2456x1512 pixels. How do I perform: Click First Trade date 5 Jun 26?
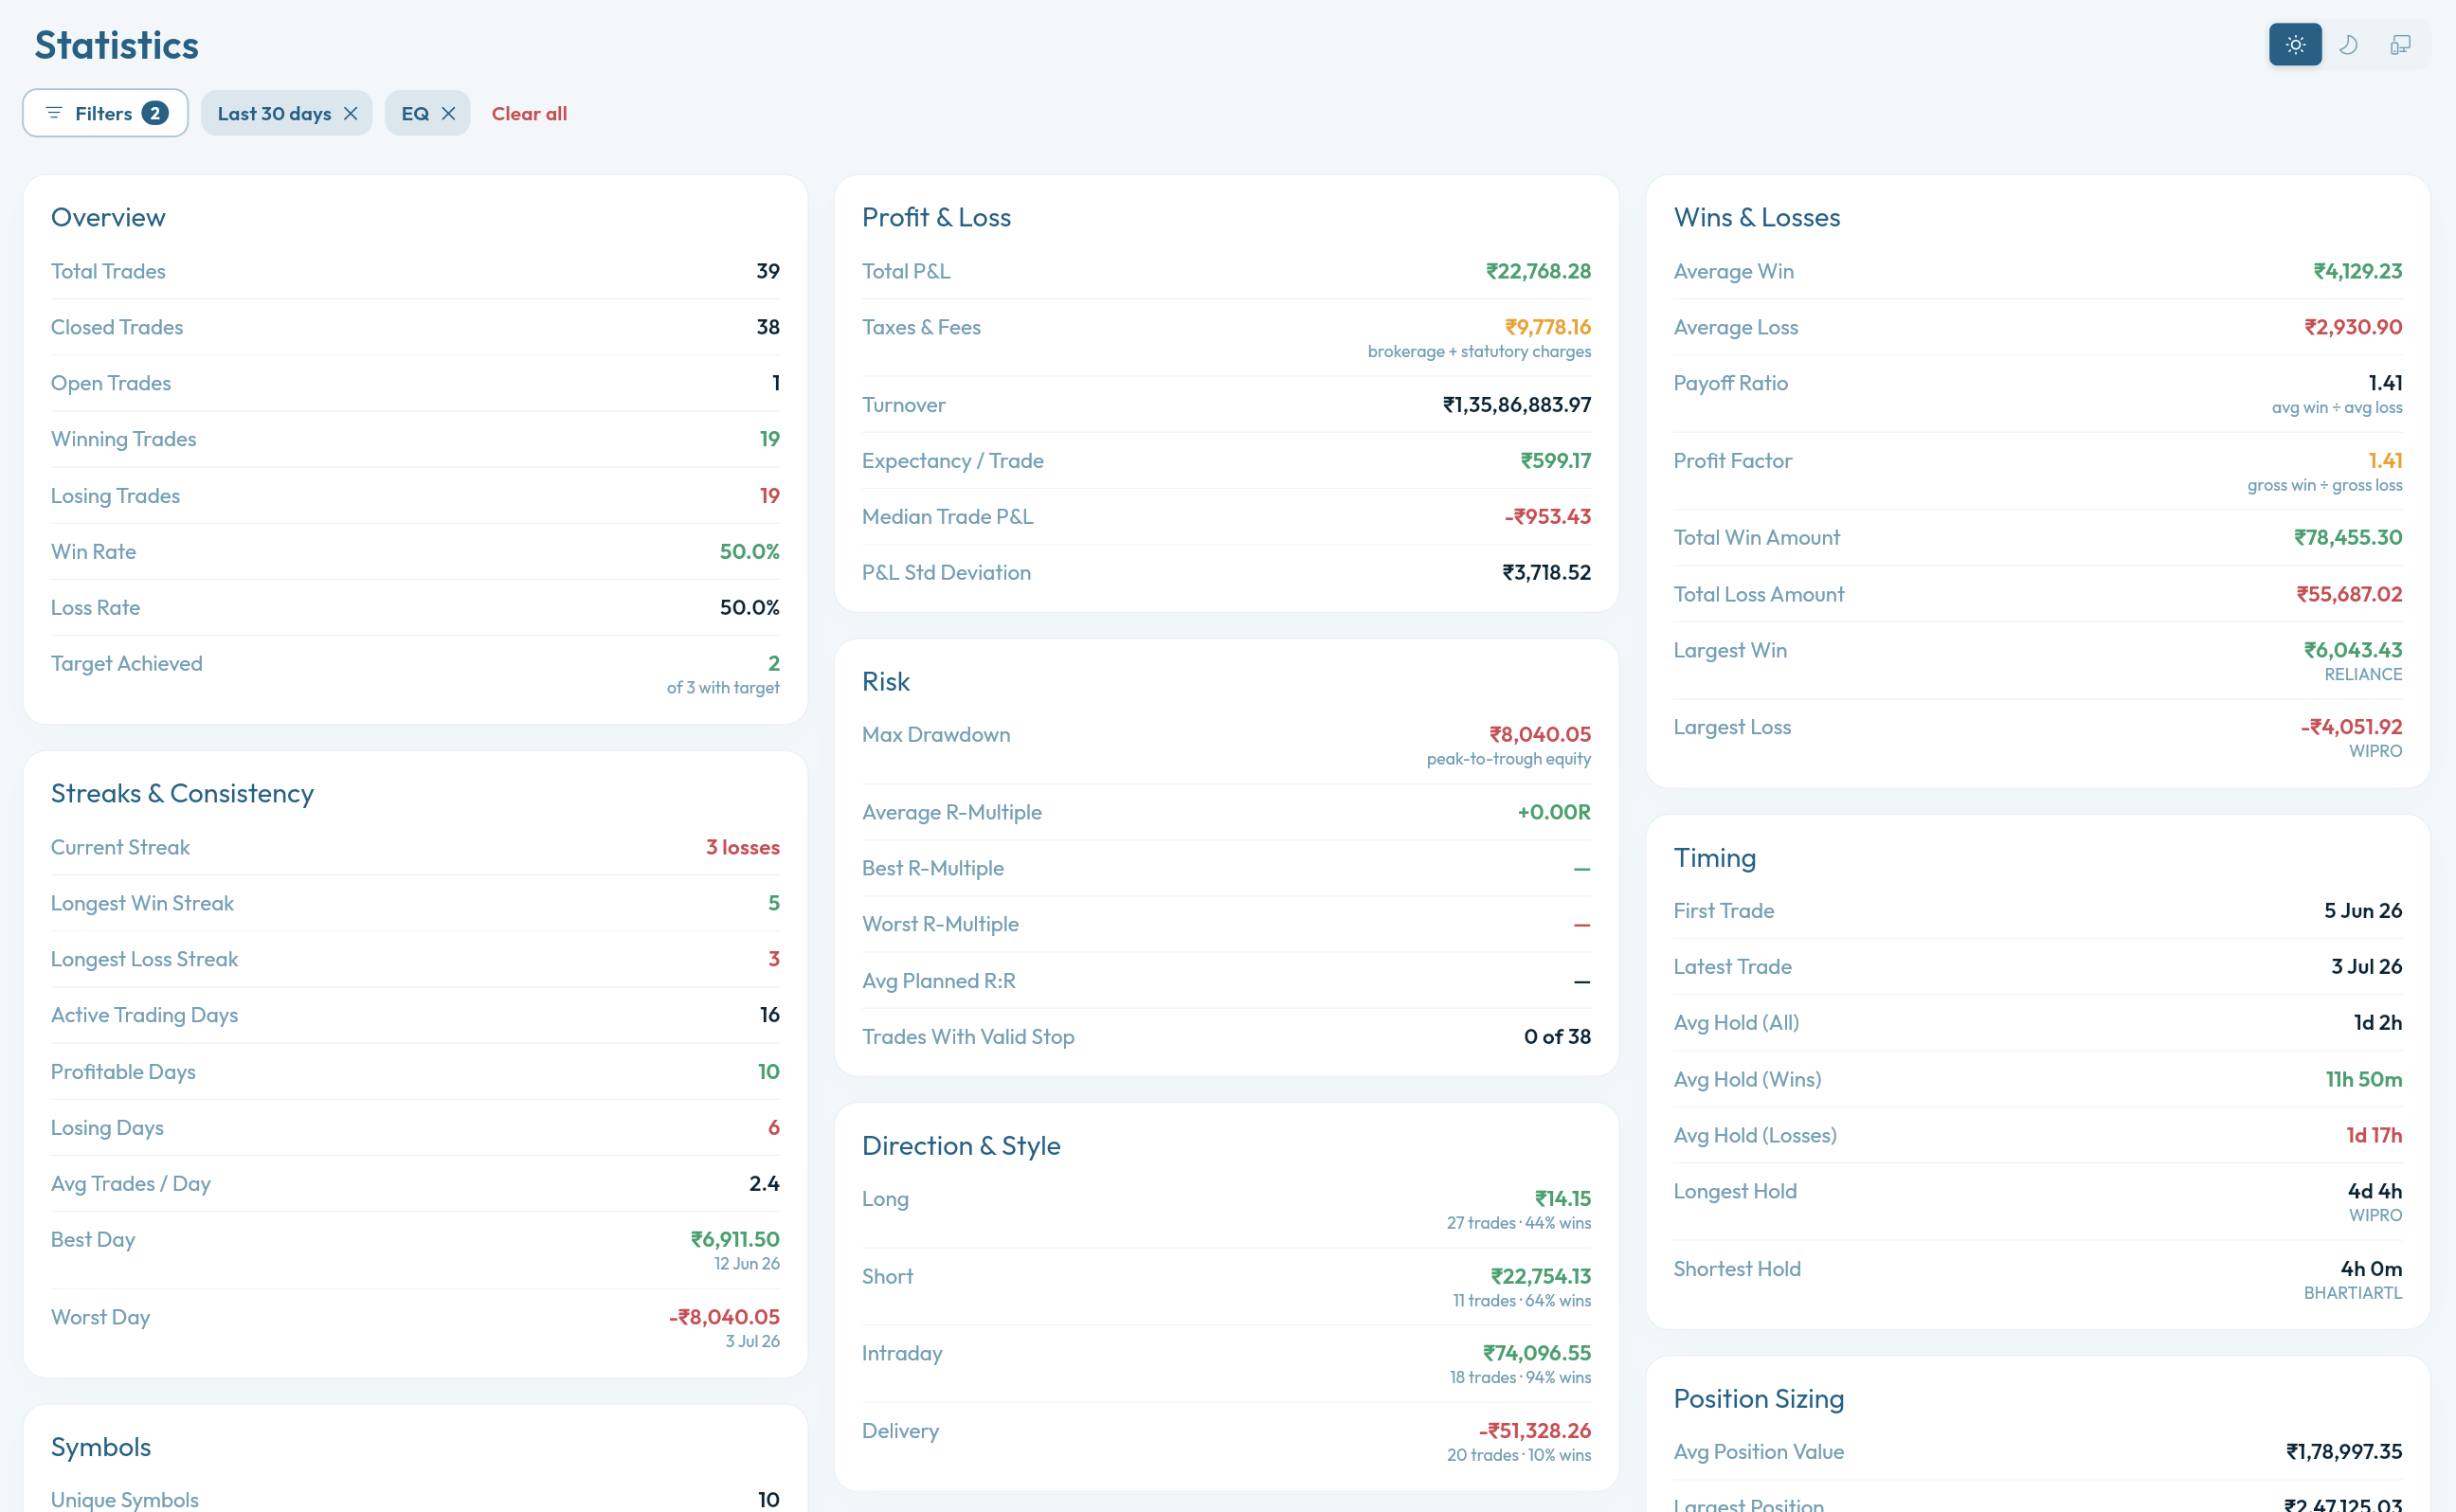click(x=2363, y=910)
